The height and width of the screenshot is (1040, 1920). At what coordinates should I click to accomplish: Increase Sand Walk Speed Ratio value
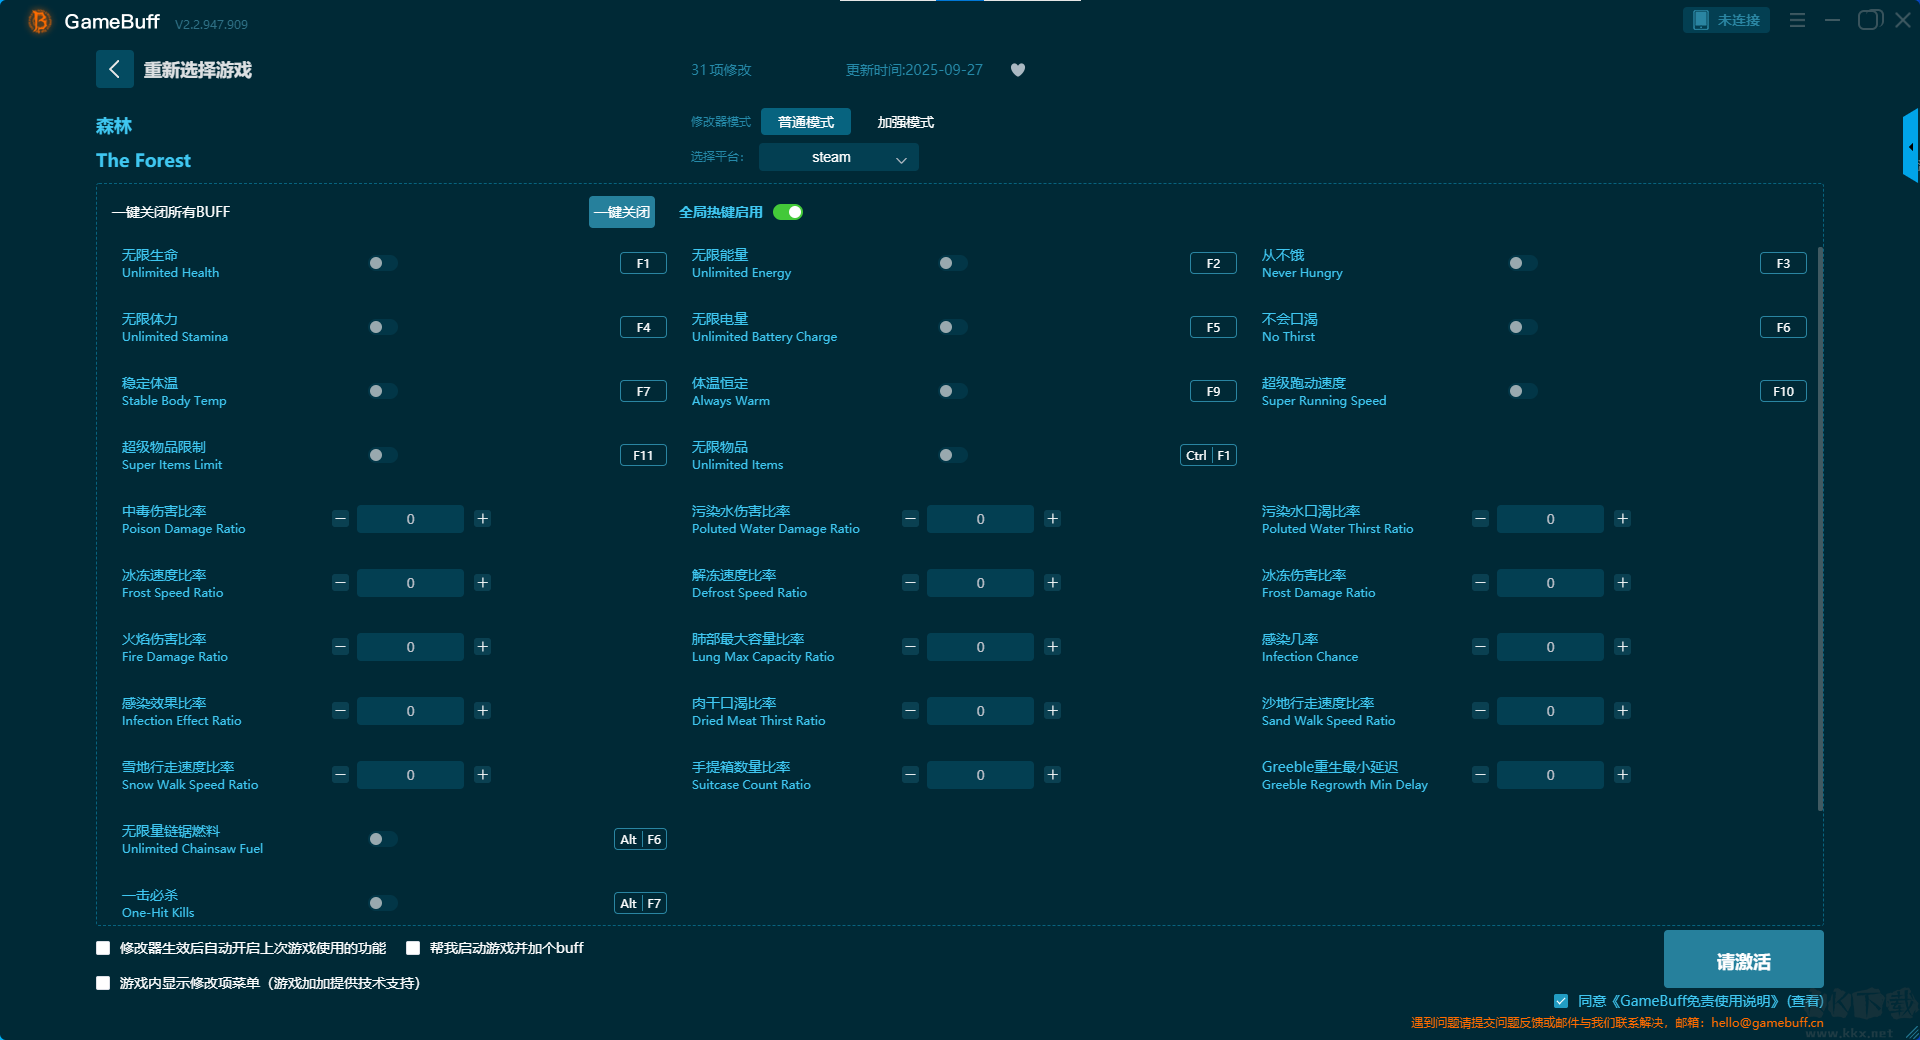tap(1622, 711)
